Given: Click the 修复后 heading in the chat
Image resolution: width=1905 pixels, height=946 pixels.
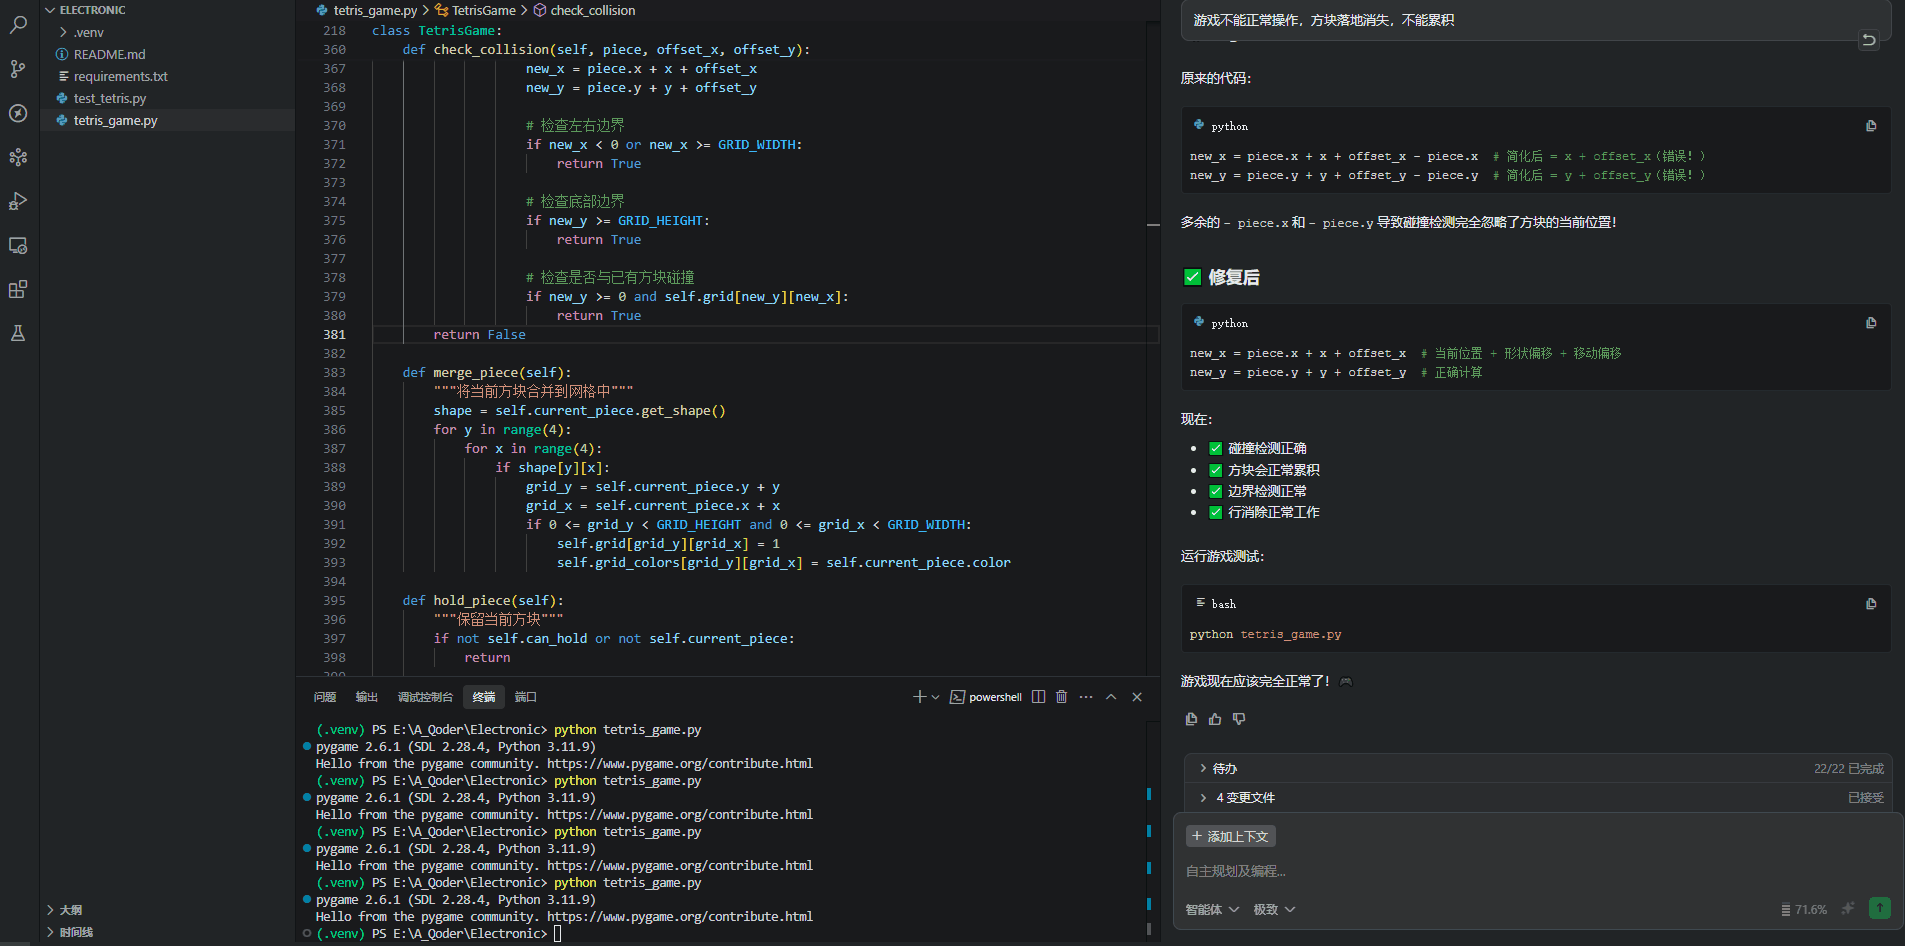Looking at the screenshot, I should (x=1233, y=277).
